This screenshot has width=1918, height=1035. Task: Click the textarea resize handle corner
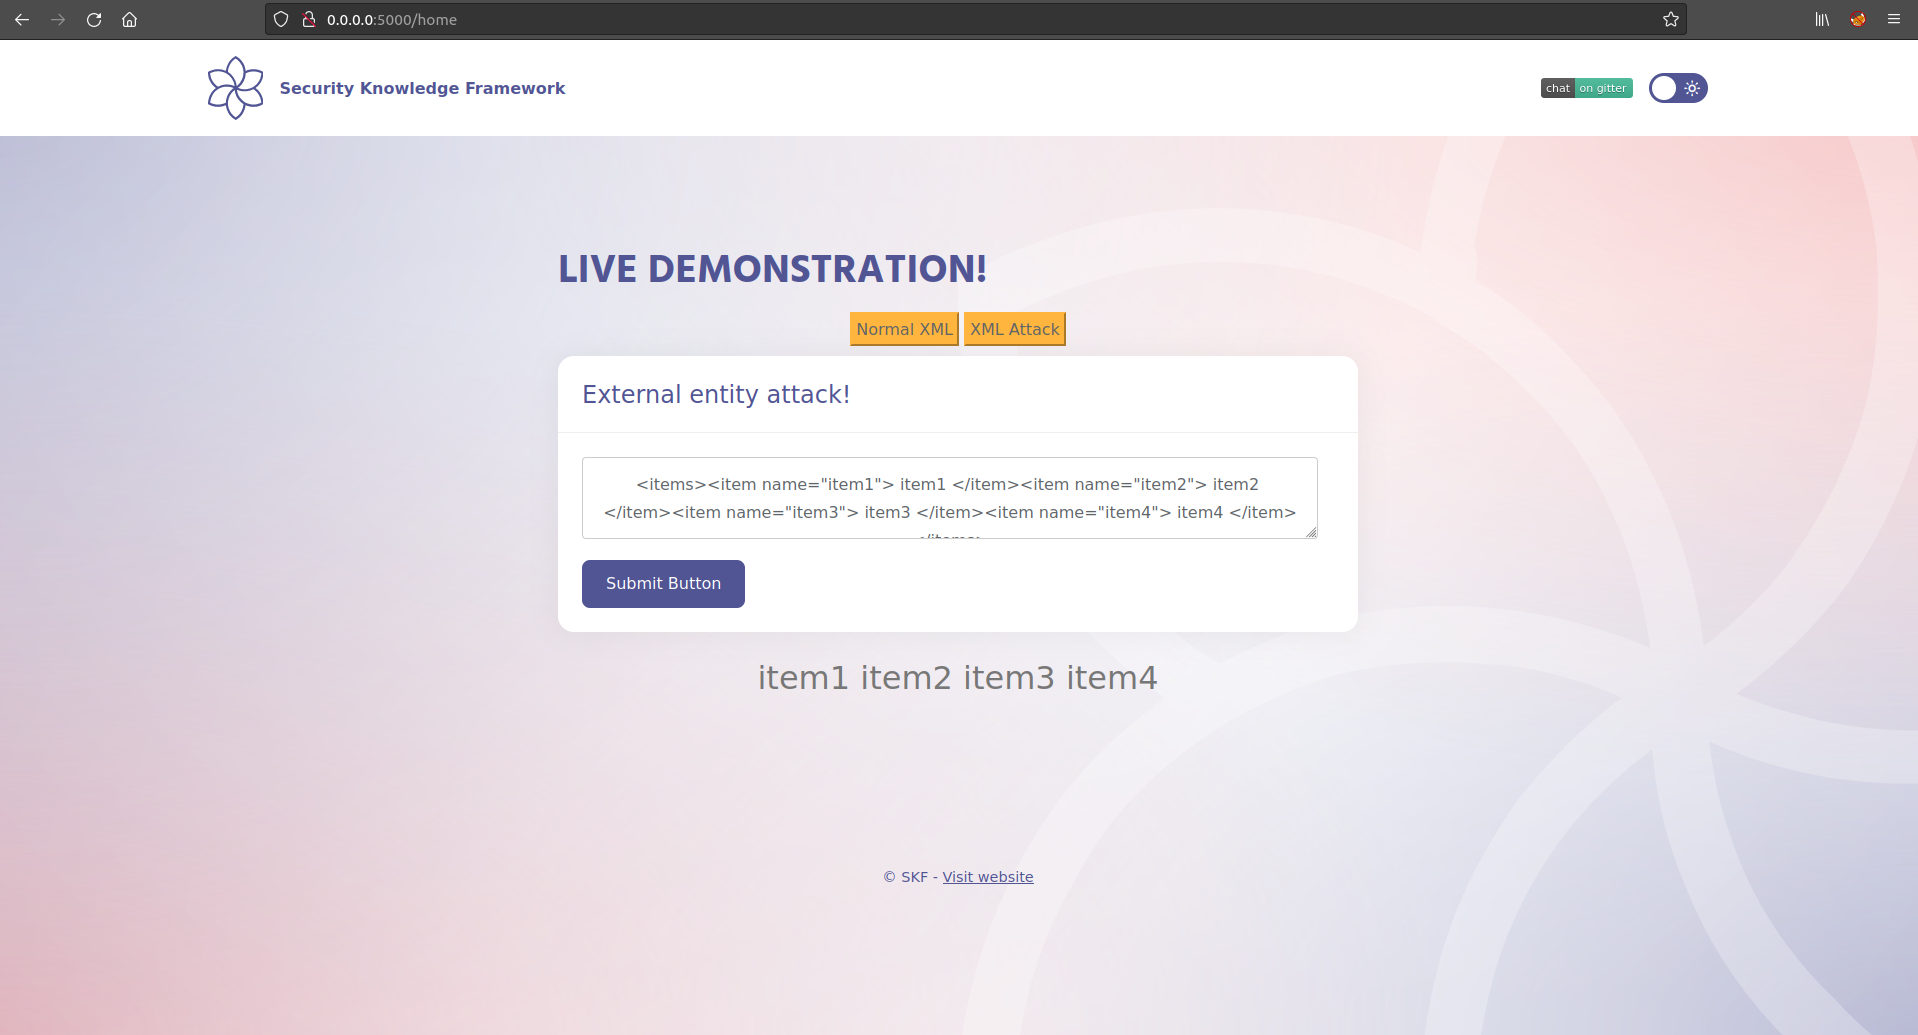1311,532
